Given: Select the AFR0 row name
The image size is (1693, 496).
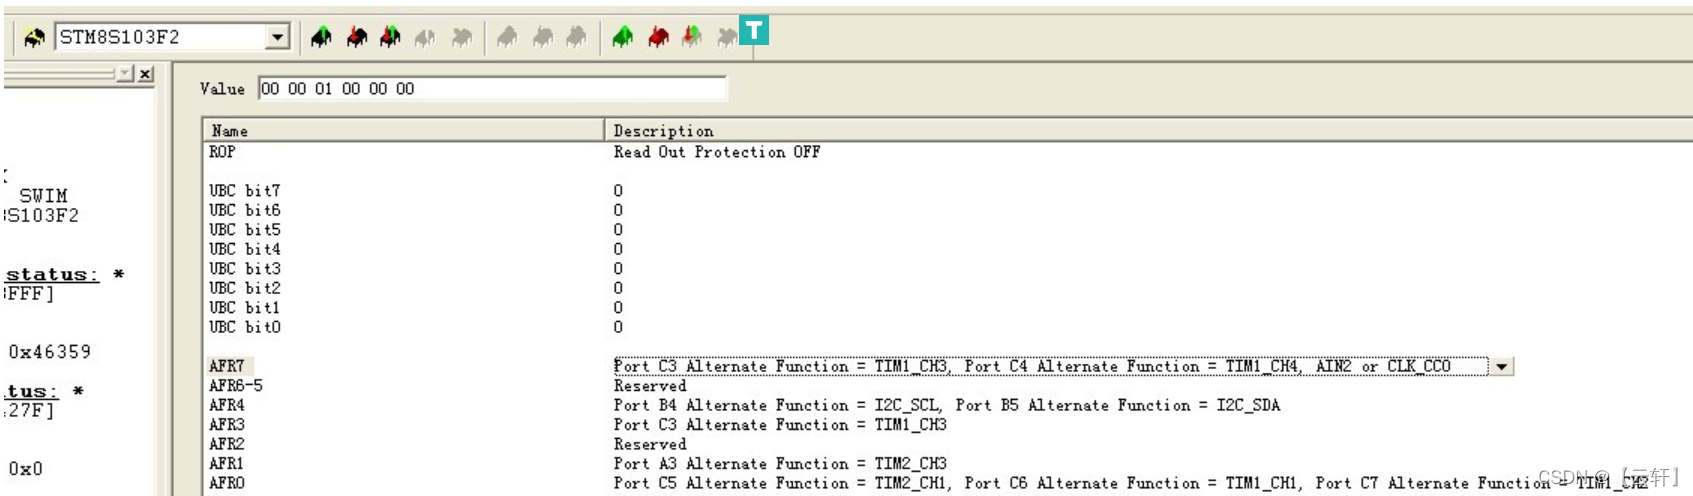Looking at the screenshot, I should click(x=227, y=483).
